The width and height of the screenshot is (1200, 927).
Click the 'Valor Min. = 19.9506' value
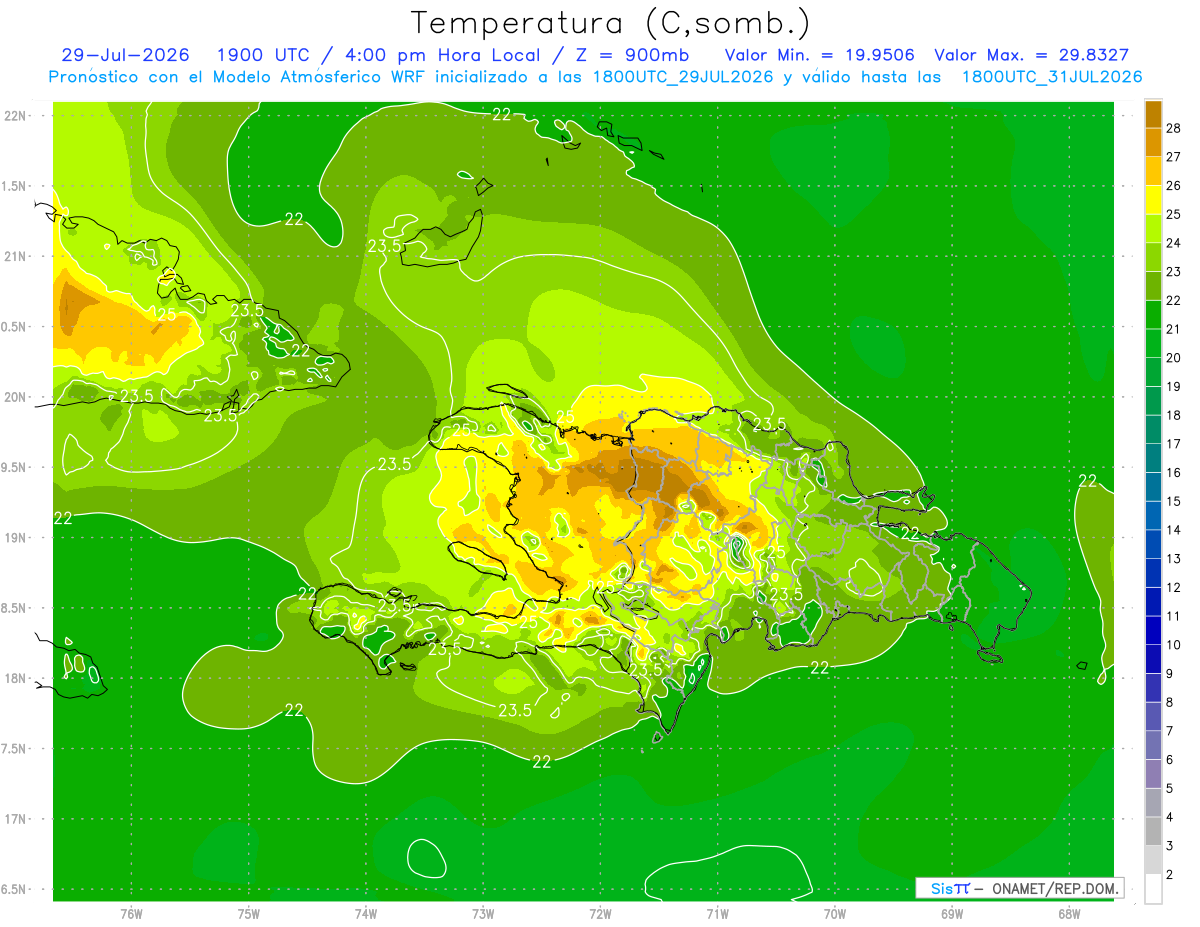tap(820, 55)
